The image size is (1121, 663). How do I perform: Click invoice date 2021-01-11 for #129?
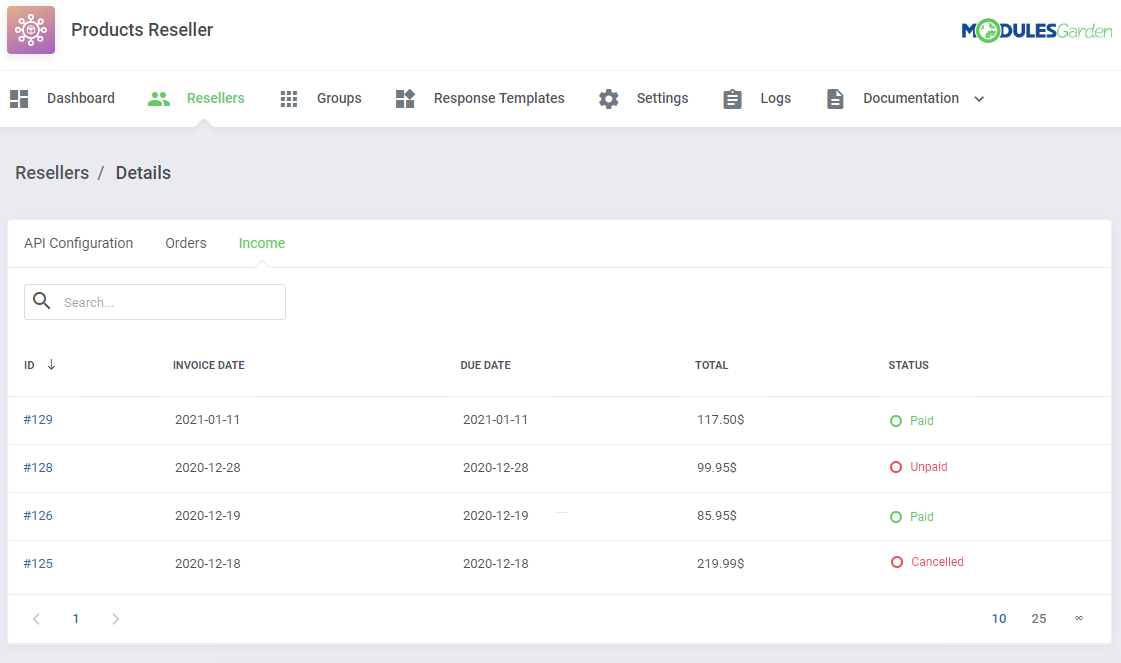click(x=207, y=420)
